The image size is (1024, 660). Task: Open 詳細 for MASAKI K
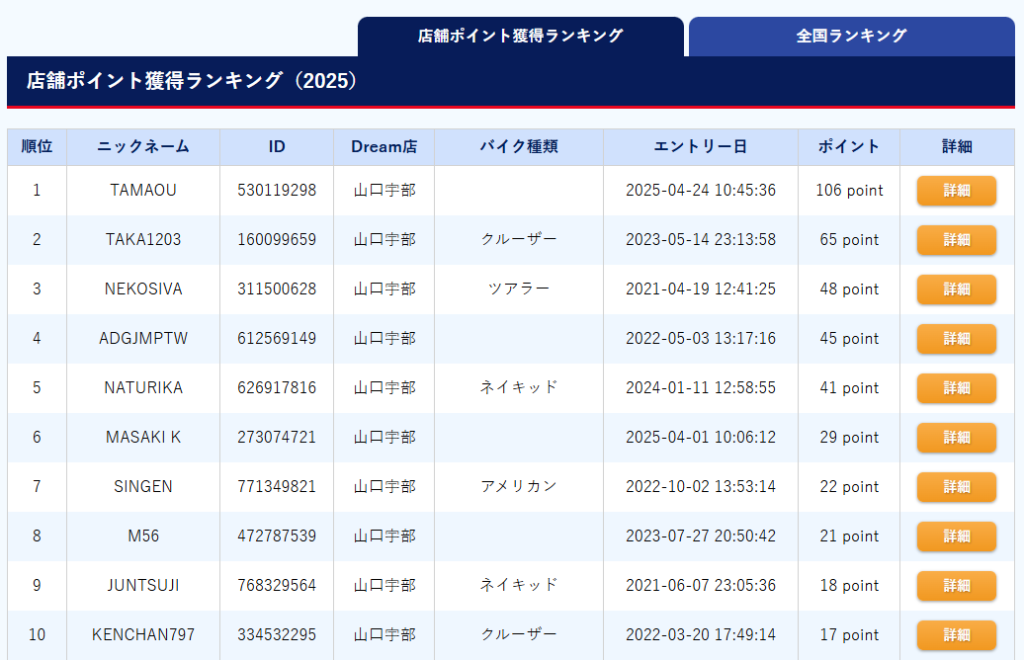pyautogui.click(x=956, y=437)
